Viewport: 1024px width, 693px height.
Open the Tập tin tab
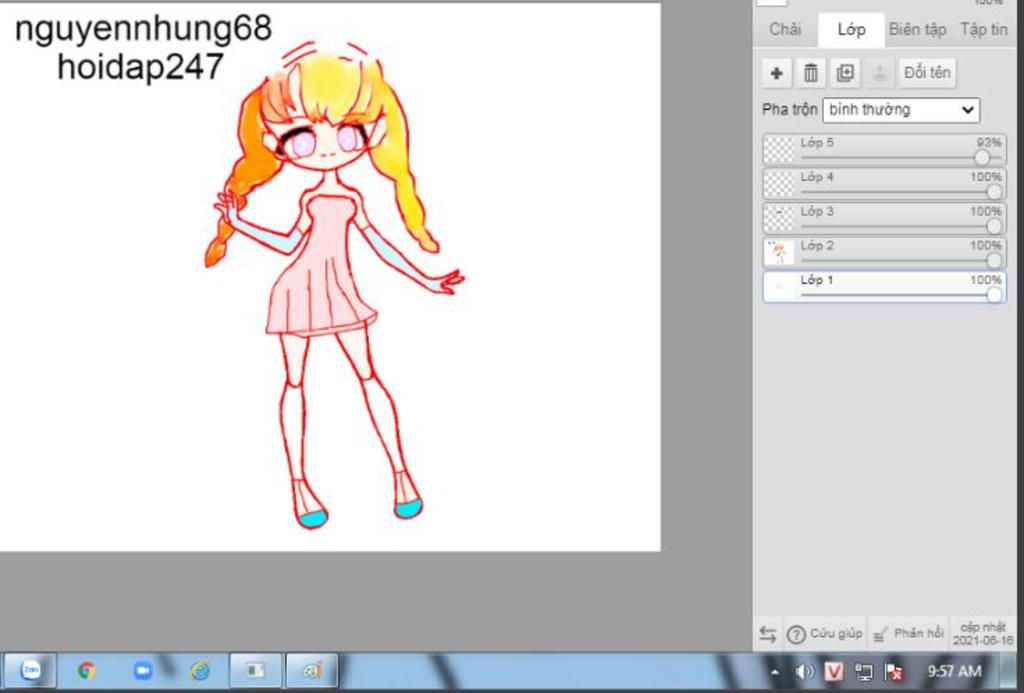point(984,29)
